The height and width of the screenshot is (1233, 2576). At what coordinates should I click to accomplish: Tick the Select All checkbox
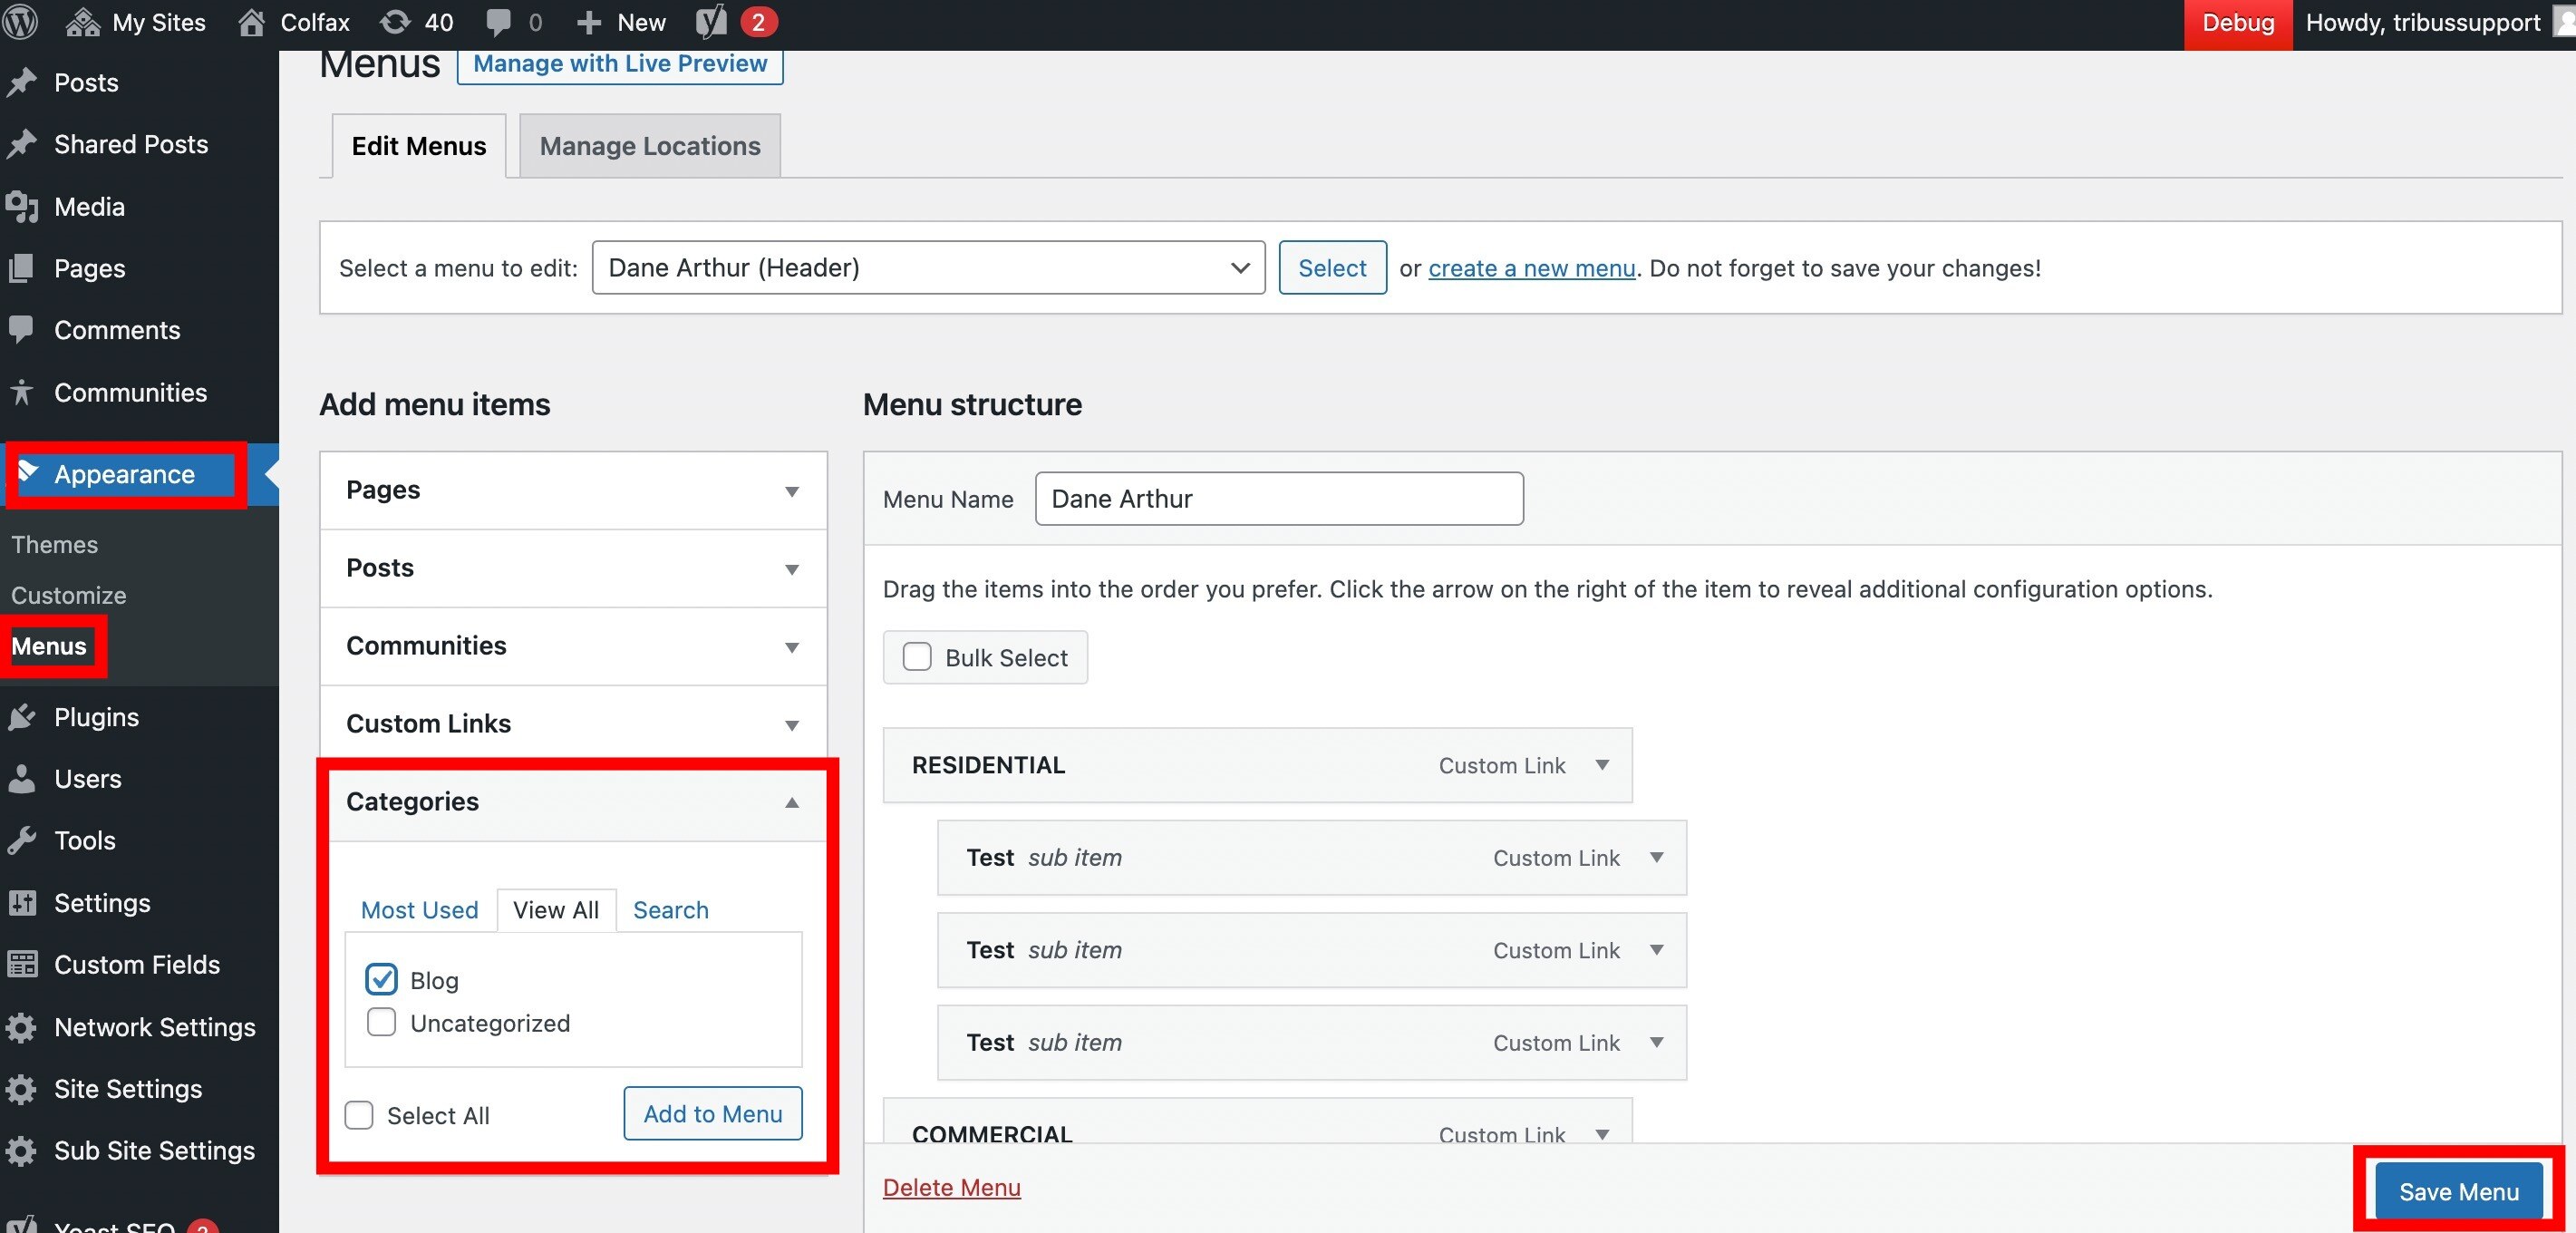coord(359,1114)
